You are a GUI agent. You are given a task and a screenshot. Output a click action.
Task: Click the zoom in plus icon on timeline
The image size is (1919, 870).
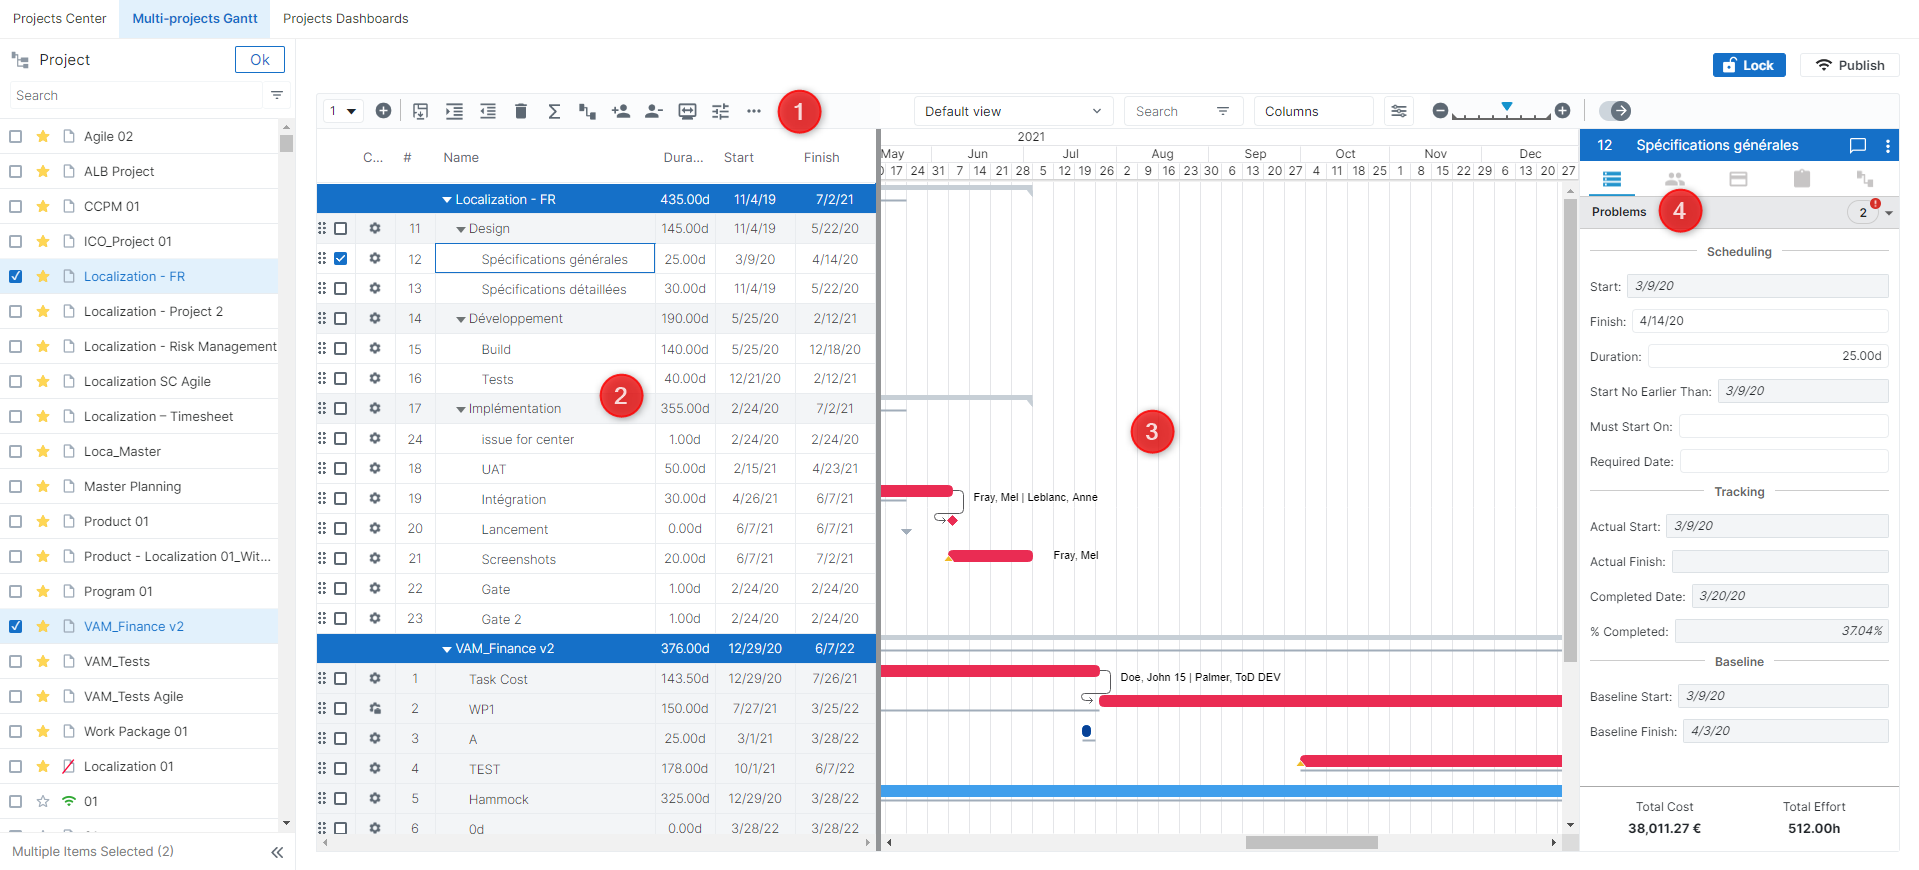point(1562,111)
